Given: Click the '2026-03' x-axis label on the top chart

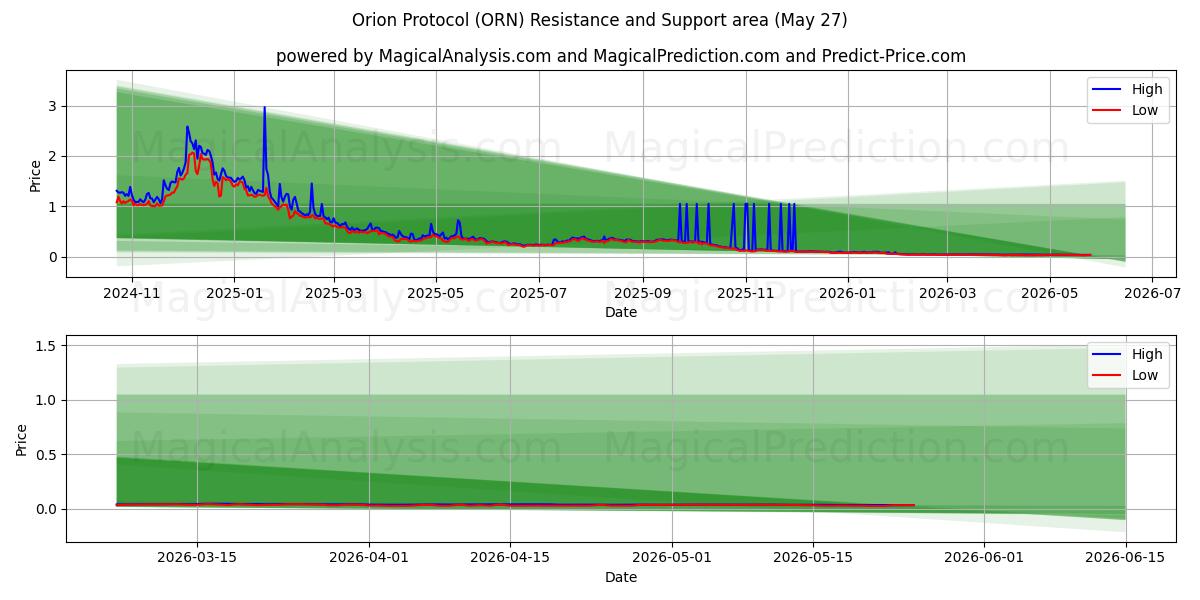Looking at the screenshot, I should (x=947, y=293).
